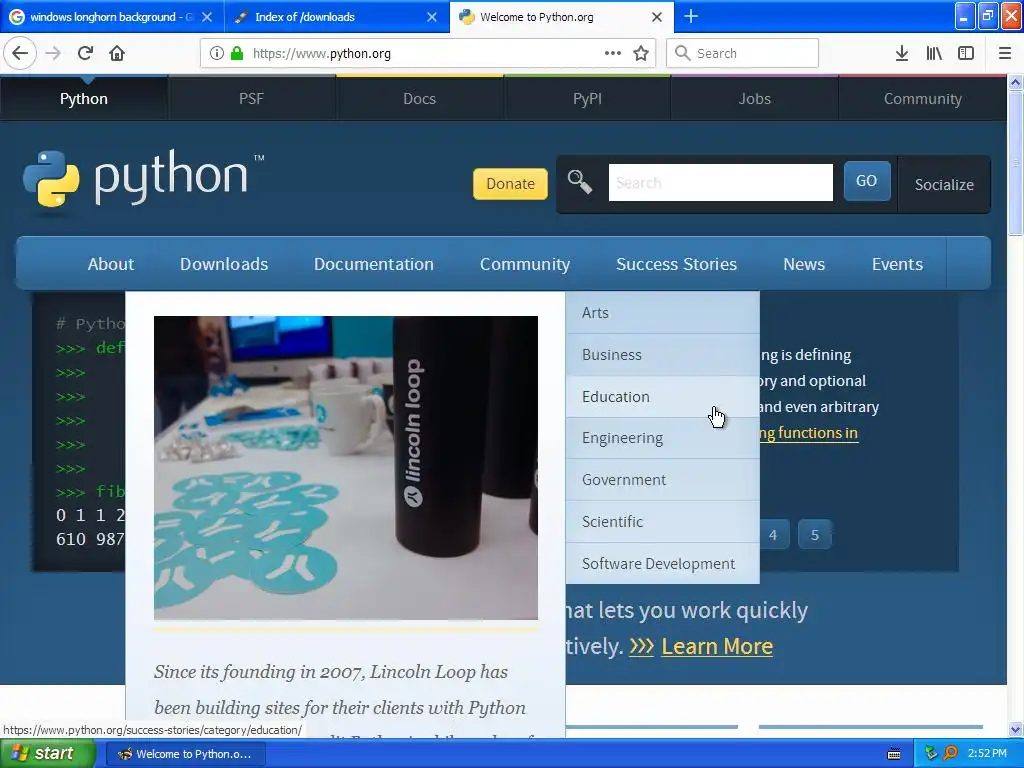
Task: Open the Socialize menu
Action: pyautogui.click(x=944, y=184)
